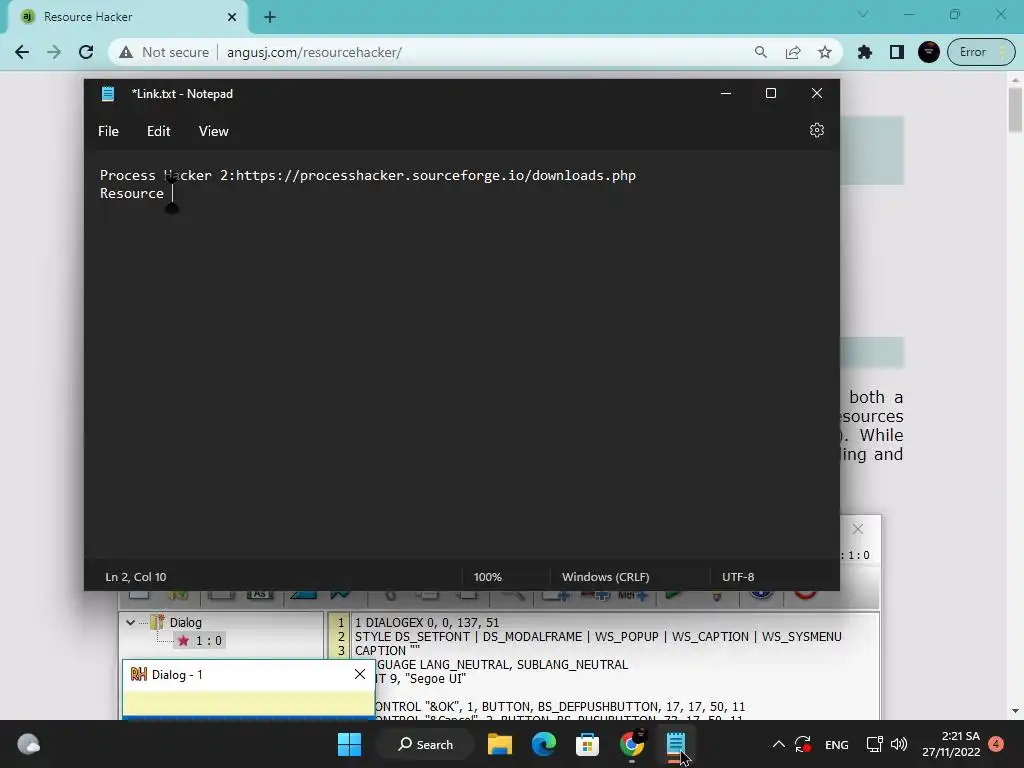Open Chrome profile avatar
Viewport: 1024px width, 768px height.
pyautogui.click(x=929, y=52)
